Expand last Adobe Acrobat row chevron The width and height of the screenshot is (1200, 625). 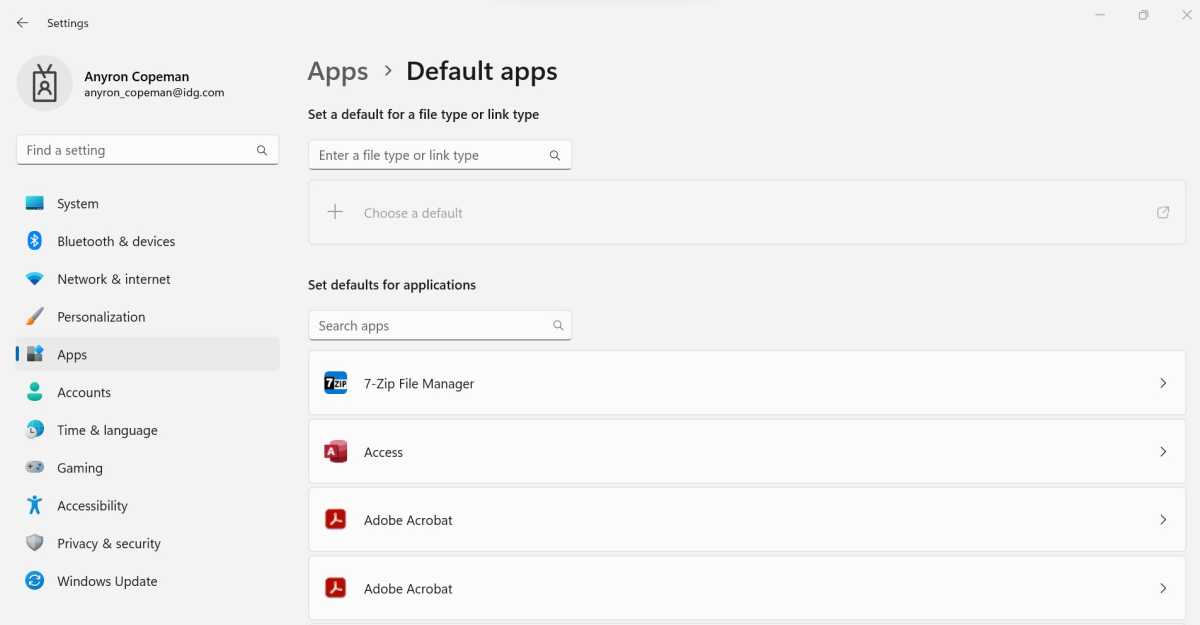[1163, 588]
